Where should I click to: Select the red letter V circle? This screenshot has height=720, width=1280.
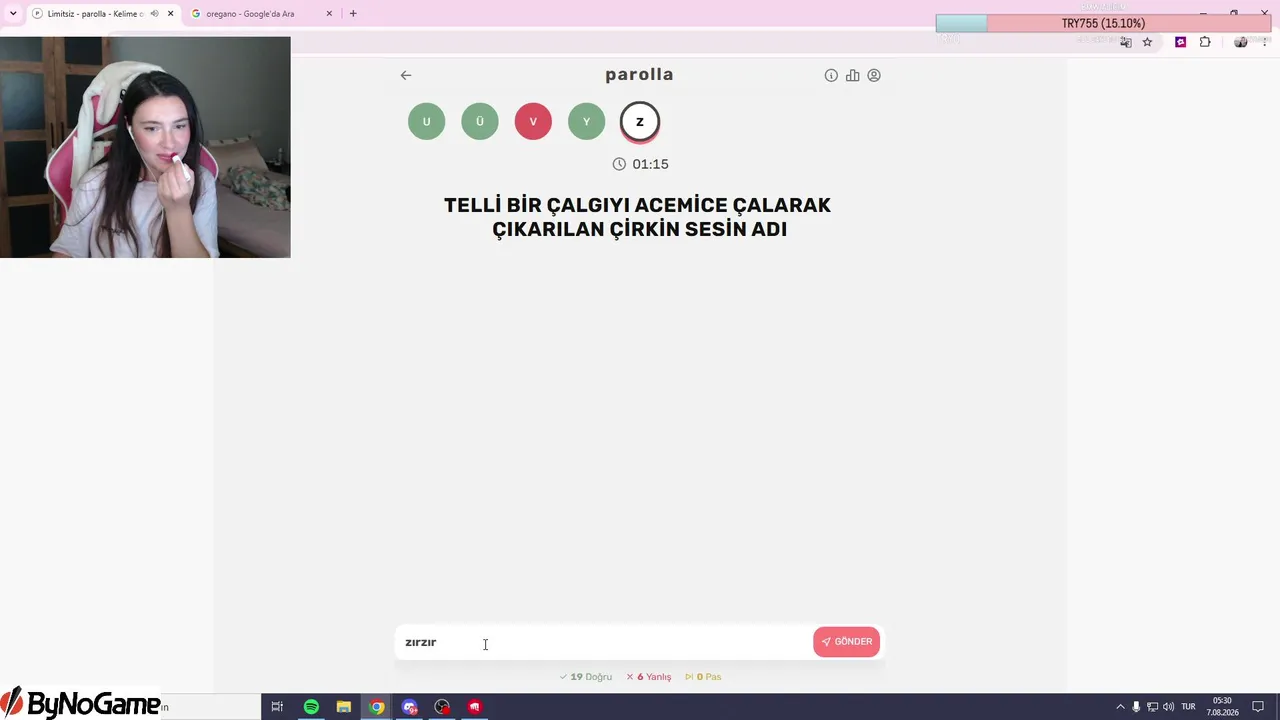coord(533,121)
